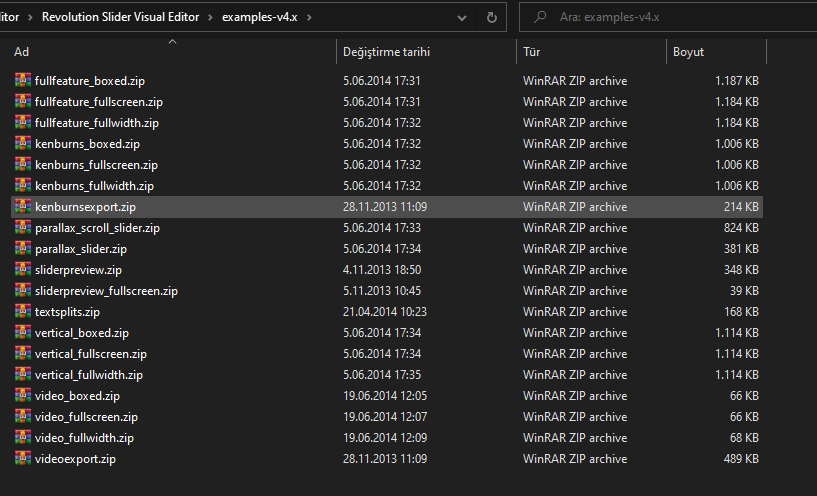
Task: Refresh the examples-v4.x folder view
Action: [491, 17]
